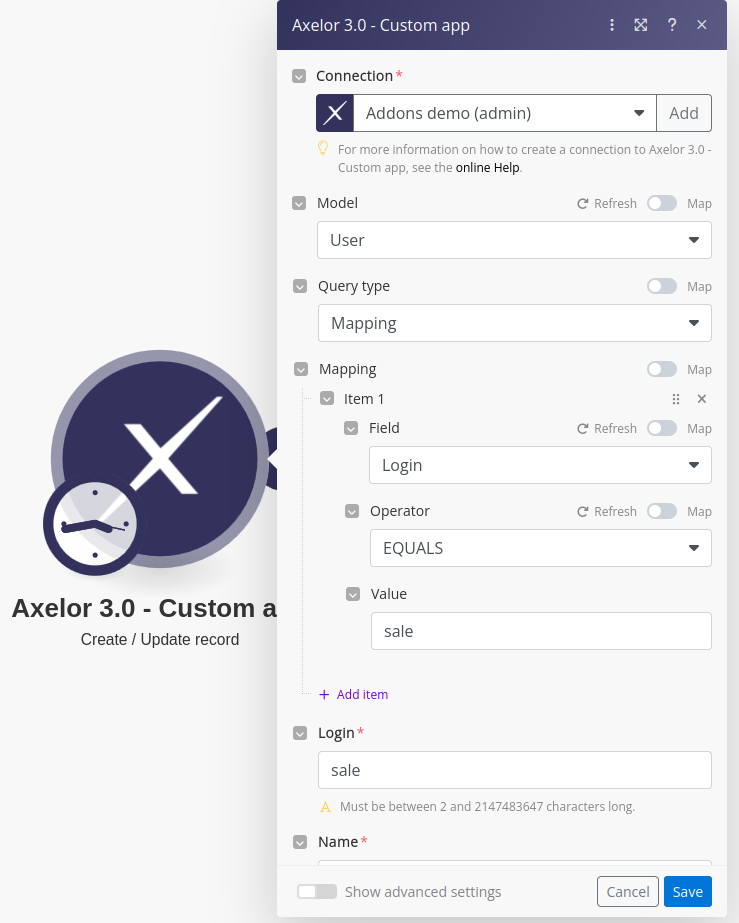
Task: Enable Map switch for Query type
Action: click(661, 286)
